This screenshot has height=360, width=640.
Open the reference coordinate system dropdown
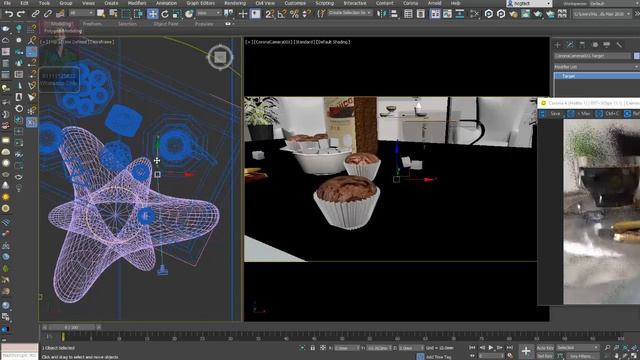tap(208, 13)
